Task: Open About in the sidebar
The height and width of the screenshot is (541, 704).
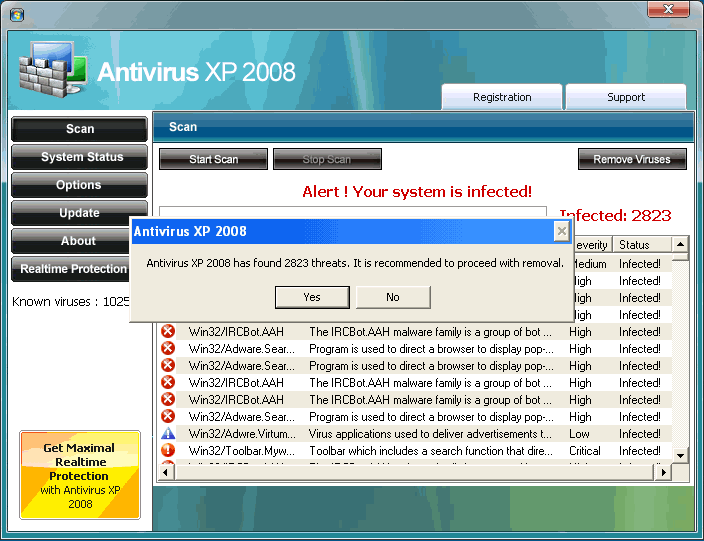Action: pyautogui.click(x=71, y=241)
